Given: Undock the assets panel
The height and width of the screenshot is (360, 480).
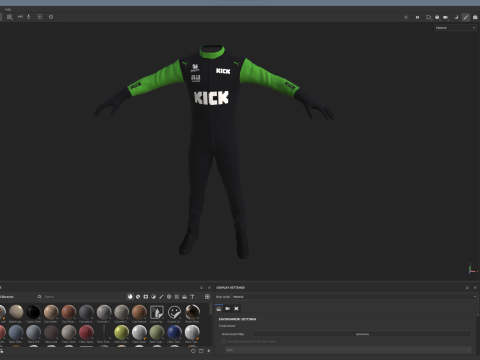Looking at the screenshot, I should tap(201, 287).
